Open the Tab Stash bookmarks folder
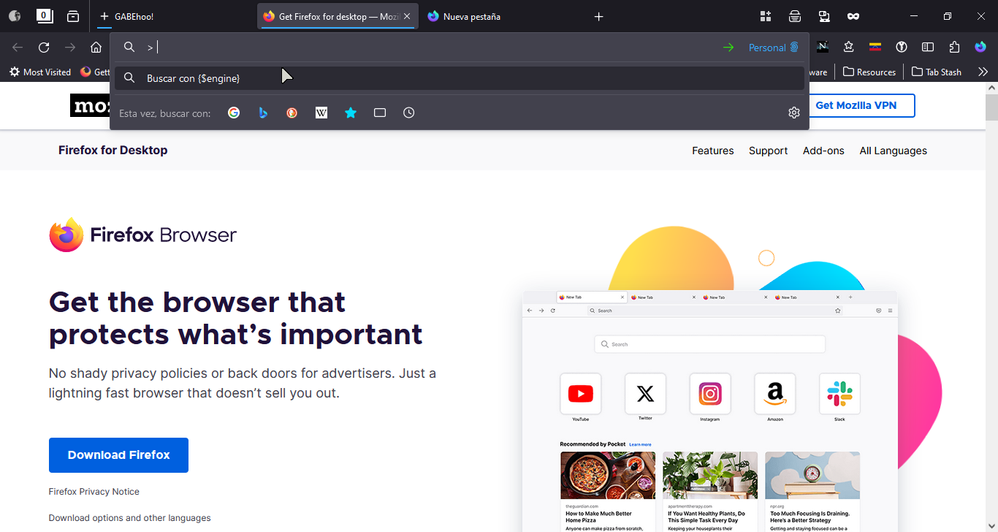 click(x=936, y=72)
